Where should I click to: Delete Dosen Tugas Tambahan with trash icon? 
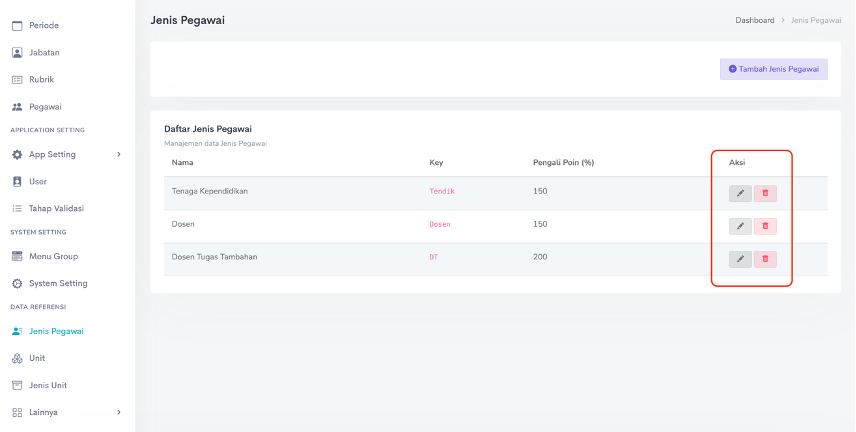(x=765, y=259)
